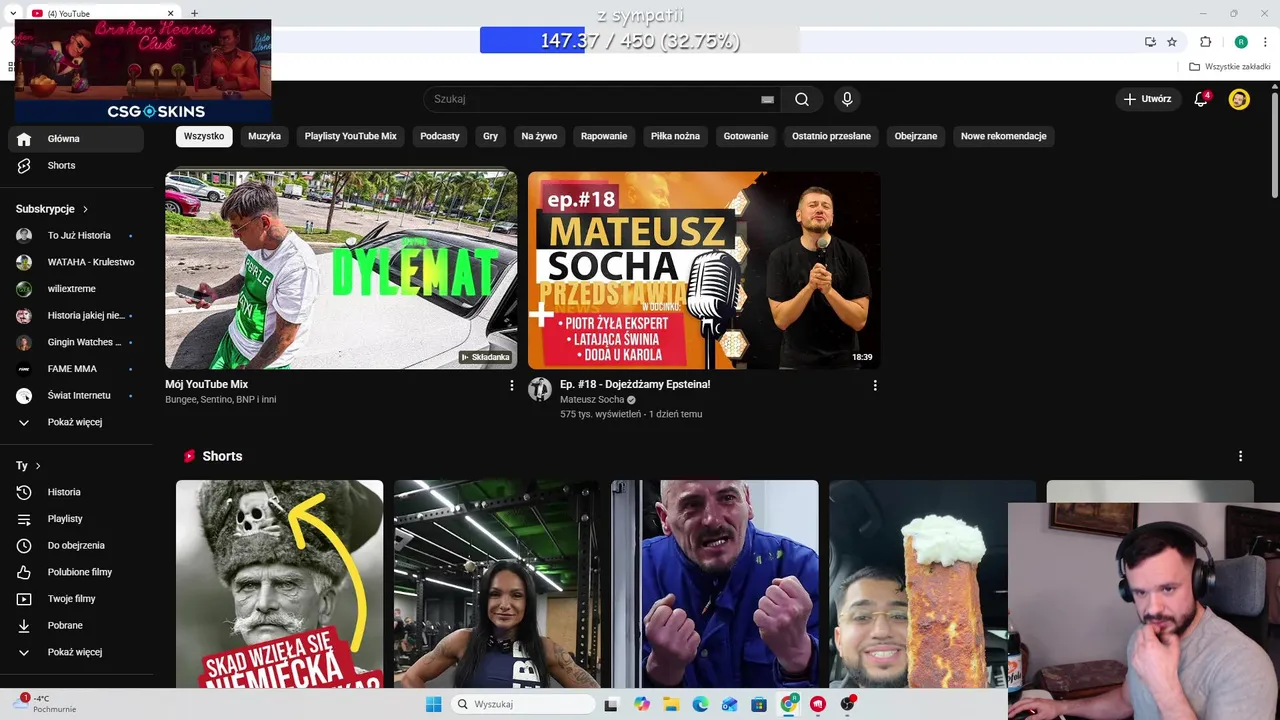Image resolution: width=1280 pixels, height=720 pixels.
Task: Select the Wszystko filter chip
Action: tap(204, 136)
